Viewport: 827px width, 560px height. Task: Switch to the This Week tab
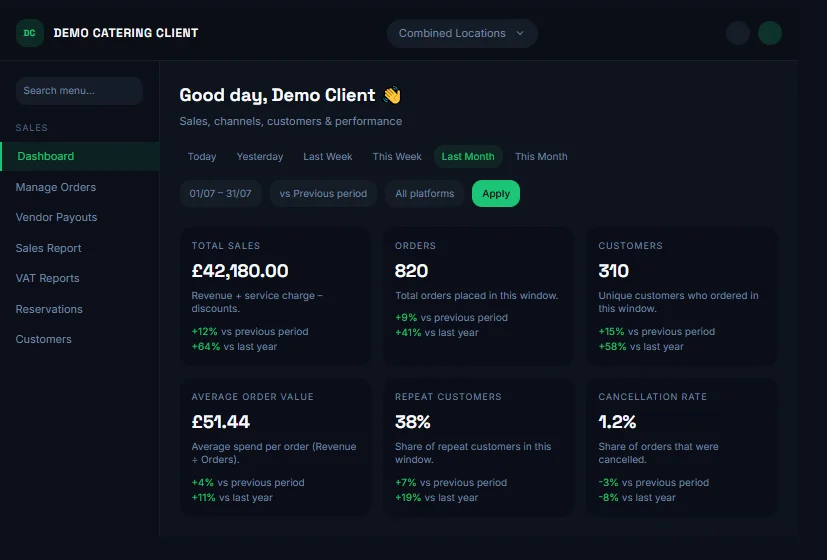tap(397, 157)
